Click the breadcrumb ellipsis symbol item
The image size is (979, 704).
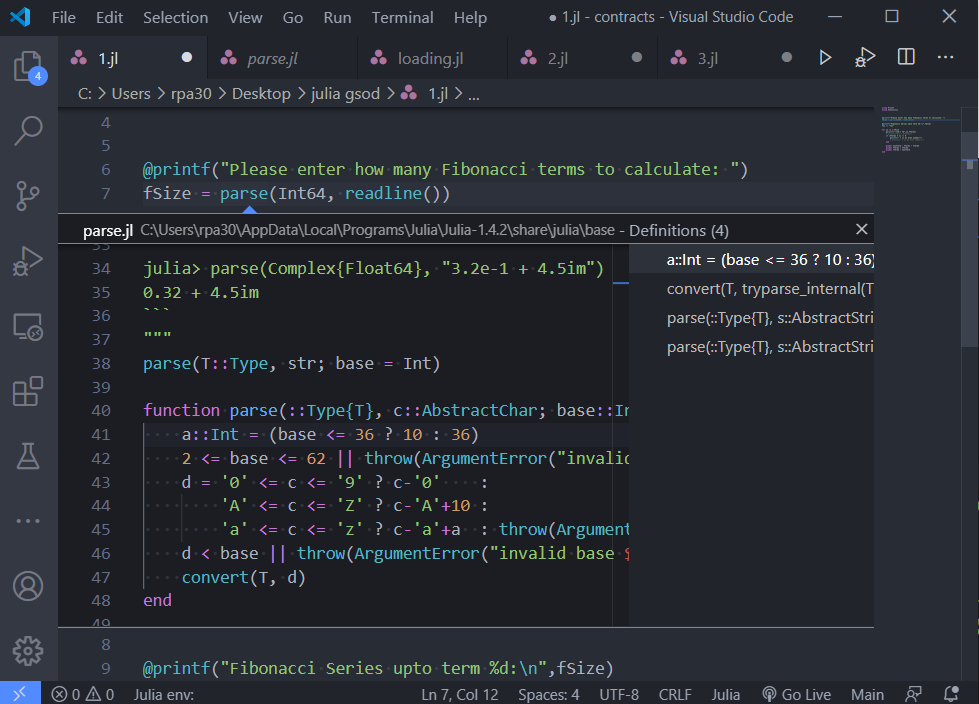[474, 95]
